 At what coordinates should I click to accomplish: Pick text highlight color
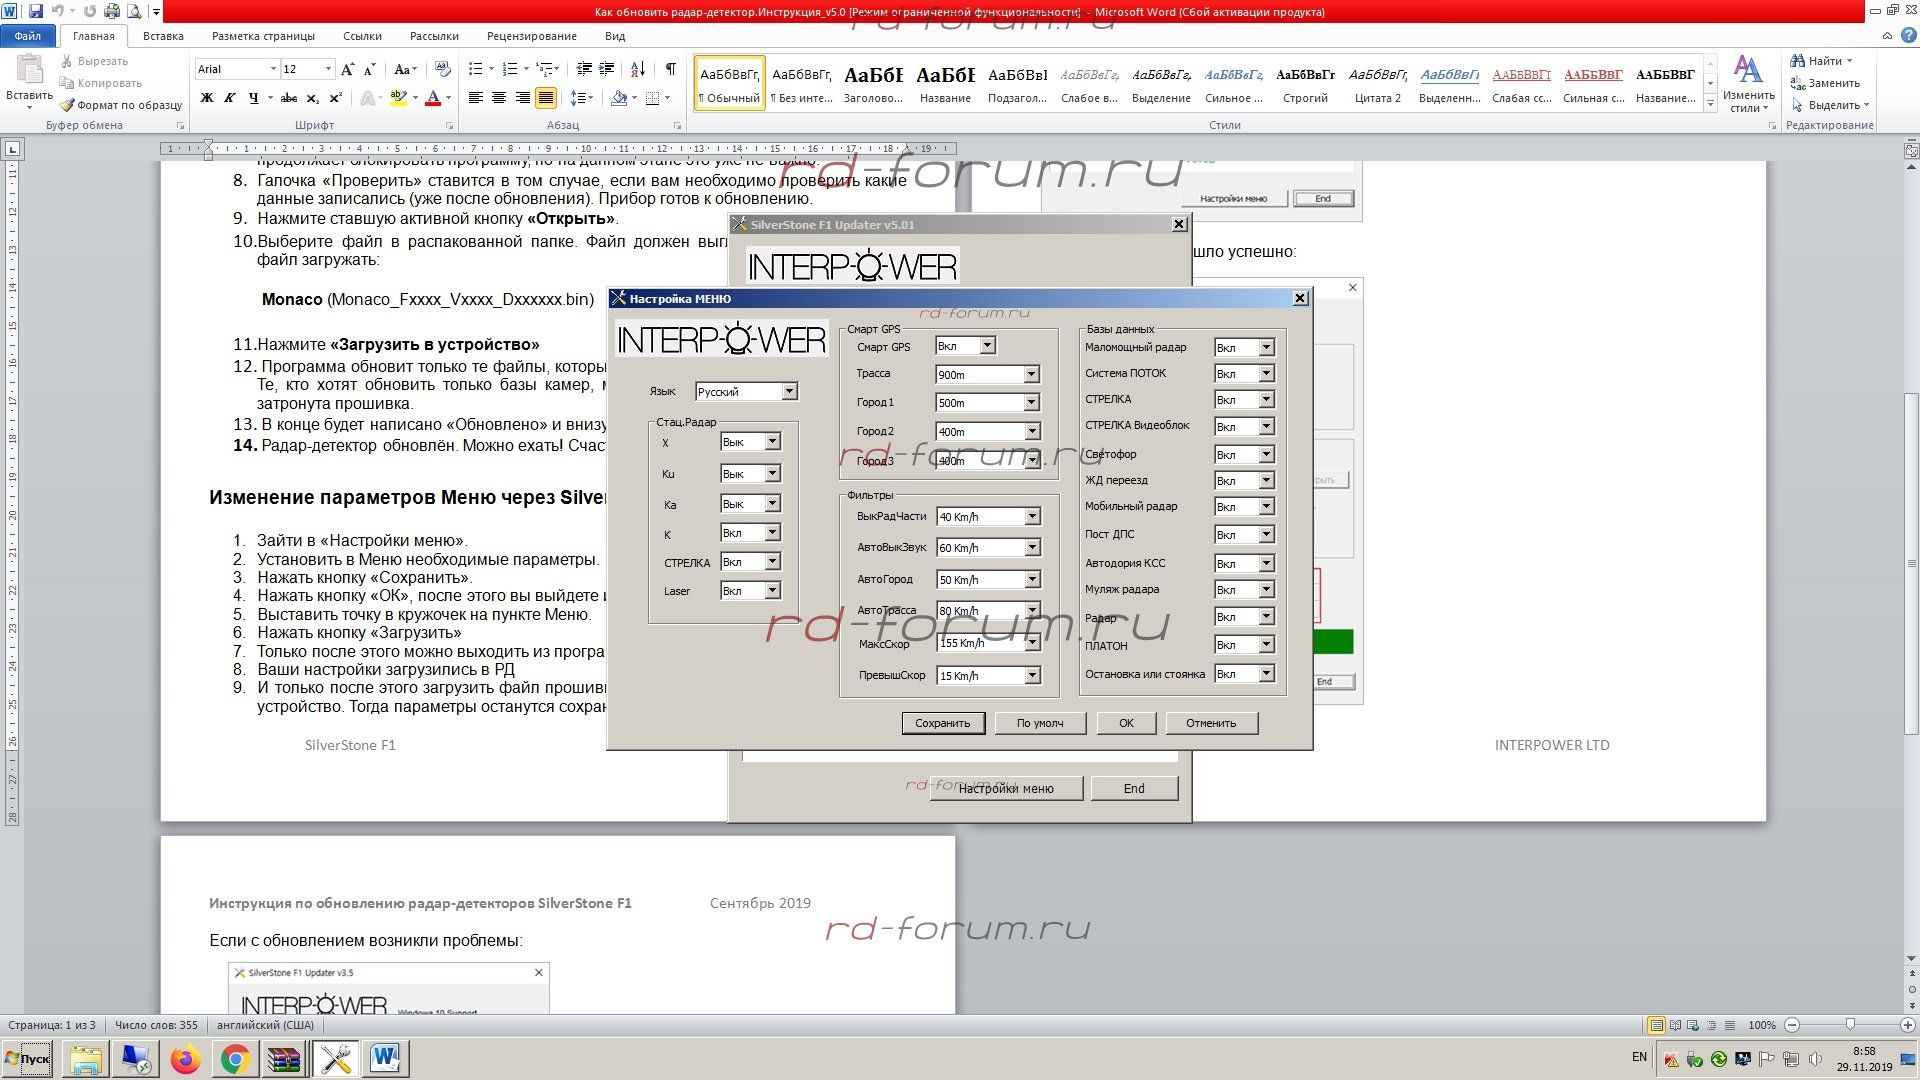pyautogui.click(x=398, y=98)
